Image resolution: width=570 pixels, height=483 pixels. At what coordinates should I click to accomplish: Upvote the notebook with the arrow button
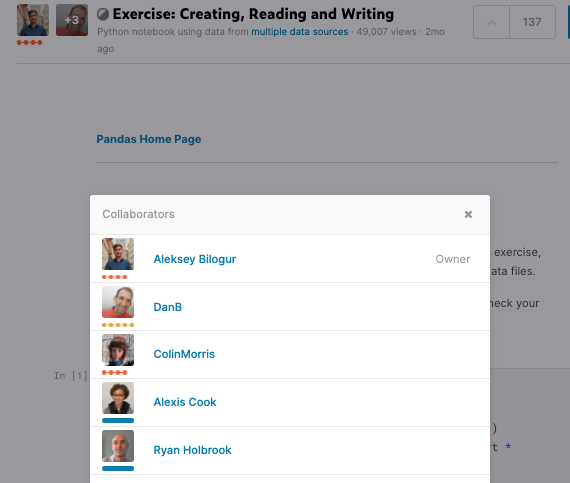[x=491, y=22]
